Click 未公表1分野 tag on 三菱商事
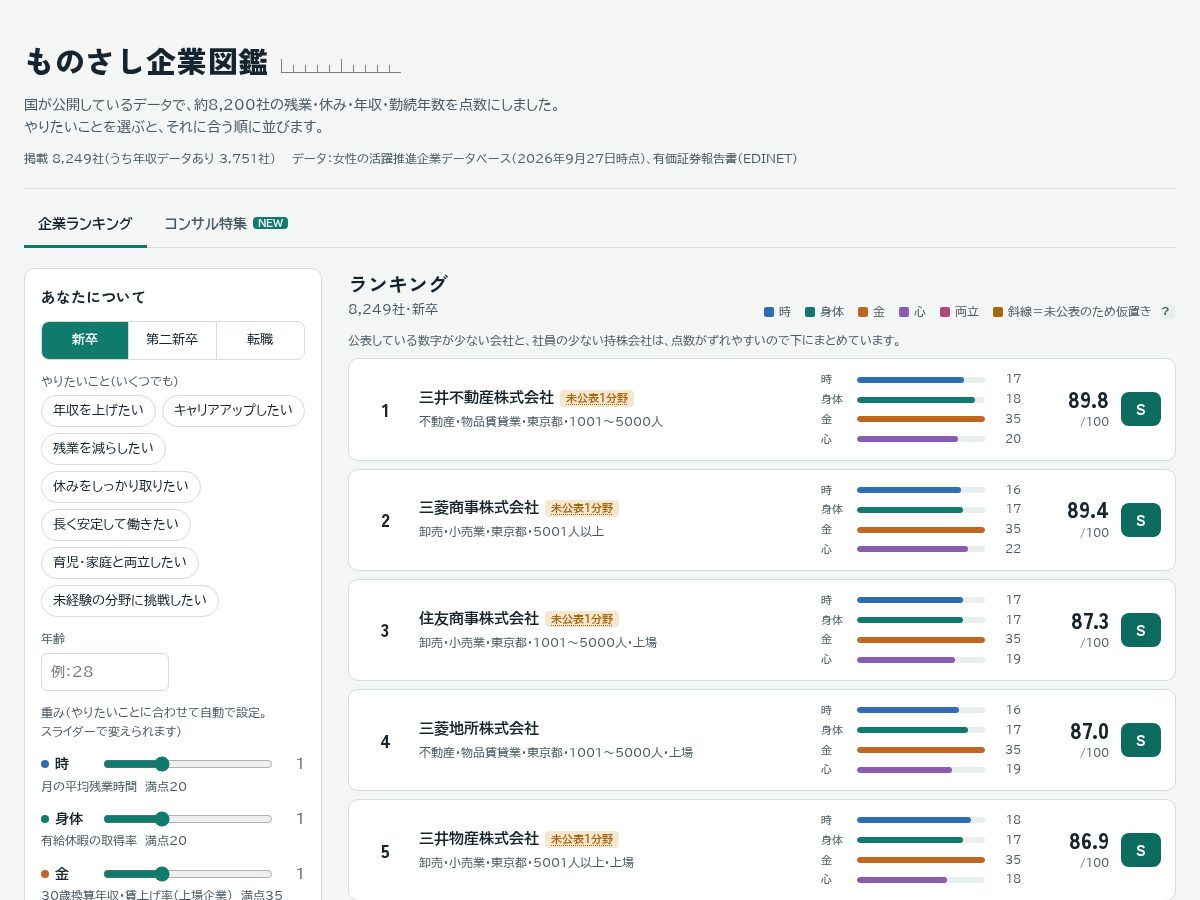Viewport: 1200px width, 900px height. click(x=582, y=508)
